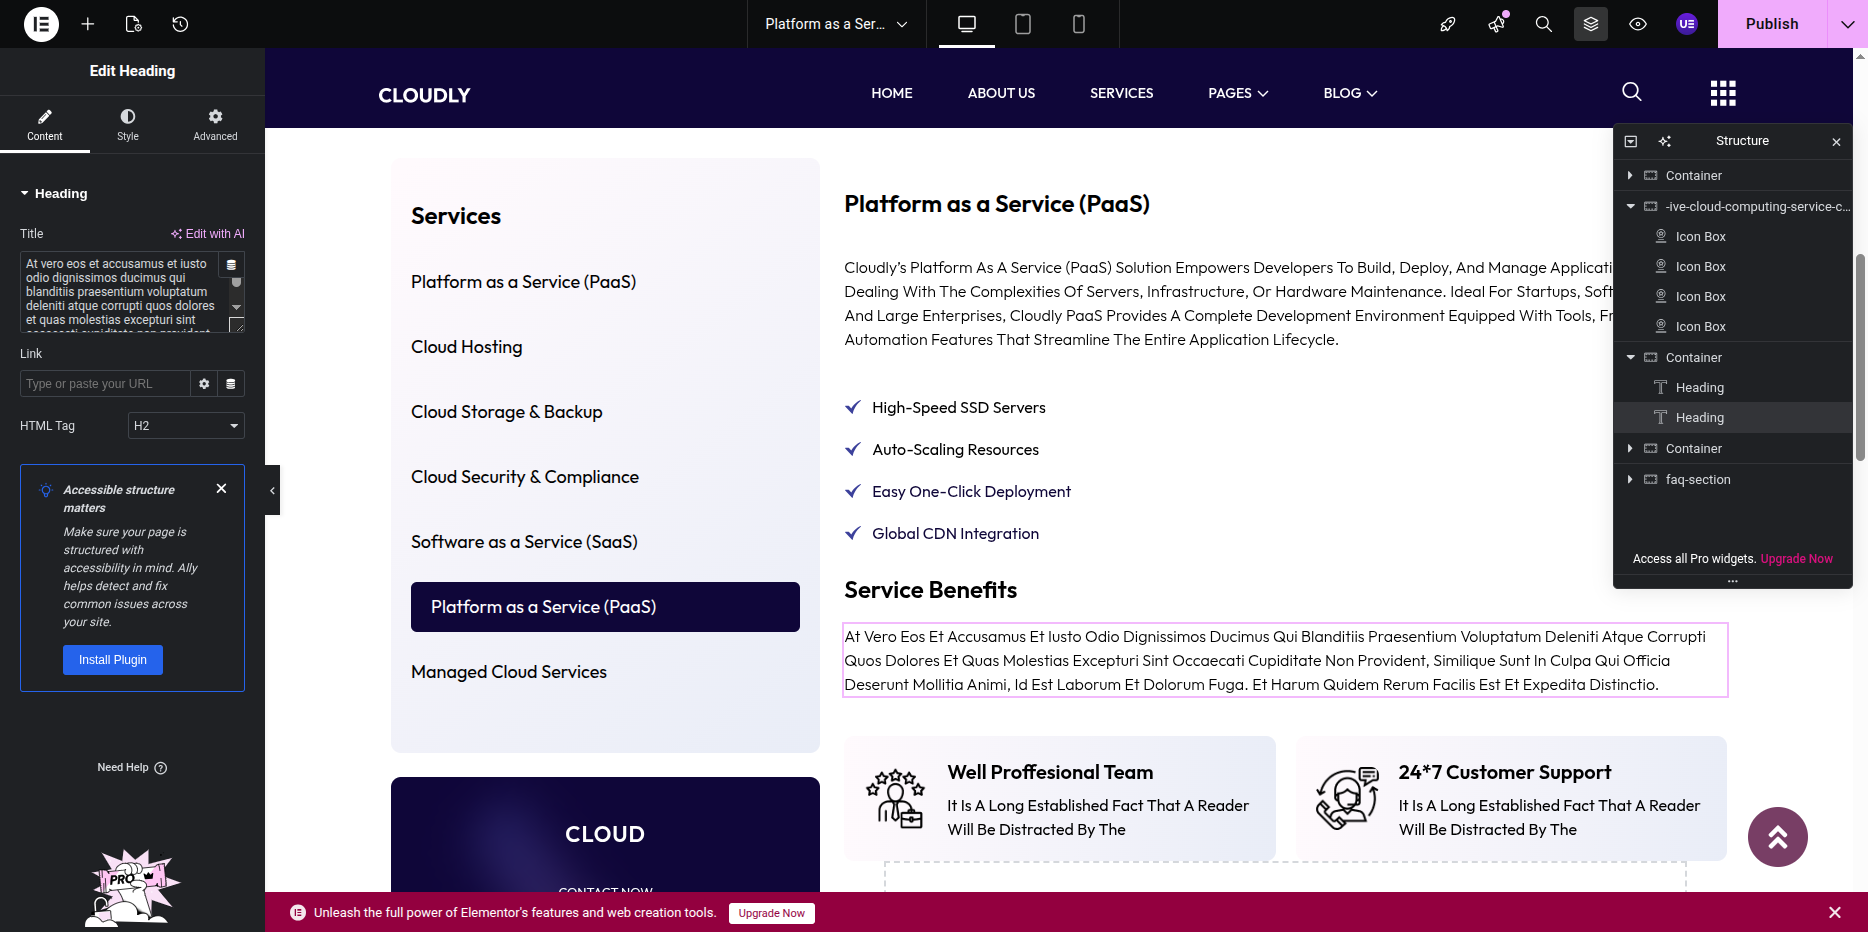The width and height of the screenshot is (1868, 932).
Task: Toggle the Structure layers panel icon
Action: pyautogui.click(x=1591, y=24)
